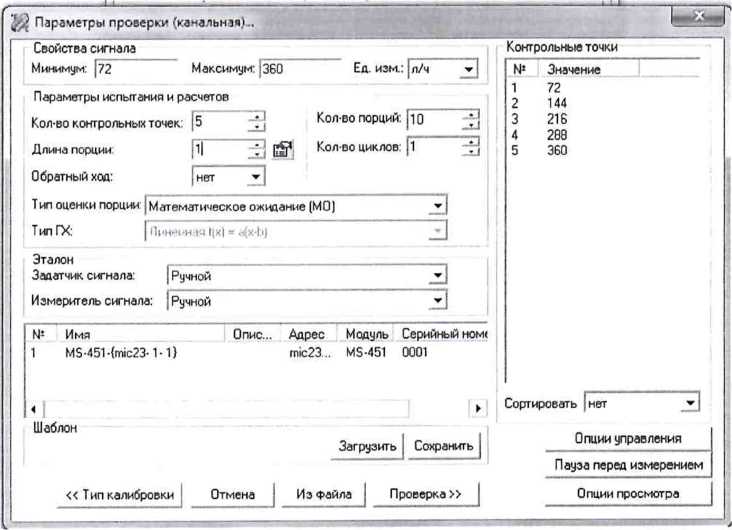
Task: Click the Отмена button
Action: coord(232,495)
